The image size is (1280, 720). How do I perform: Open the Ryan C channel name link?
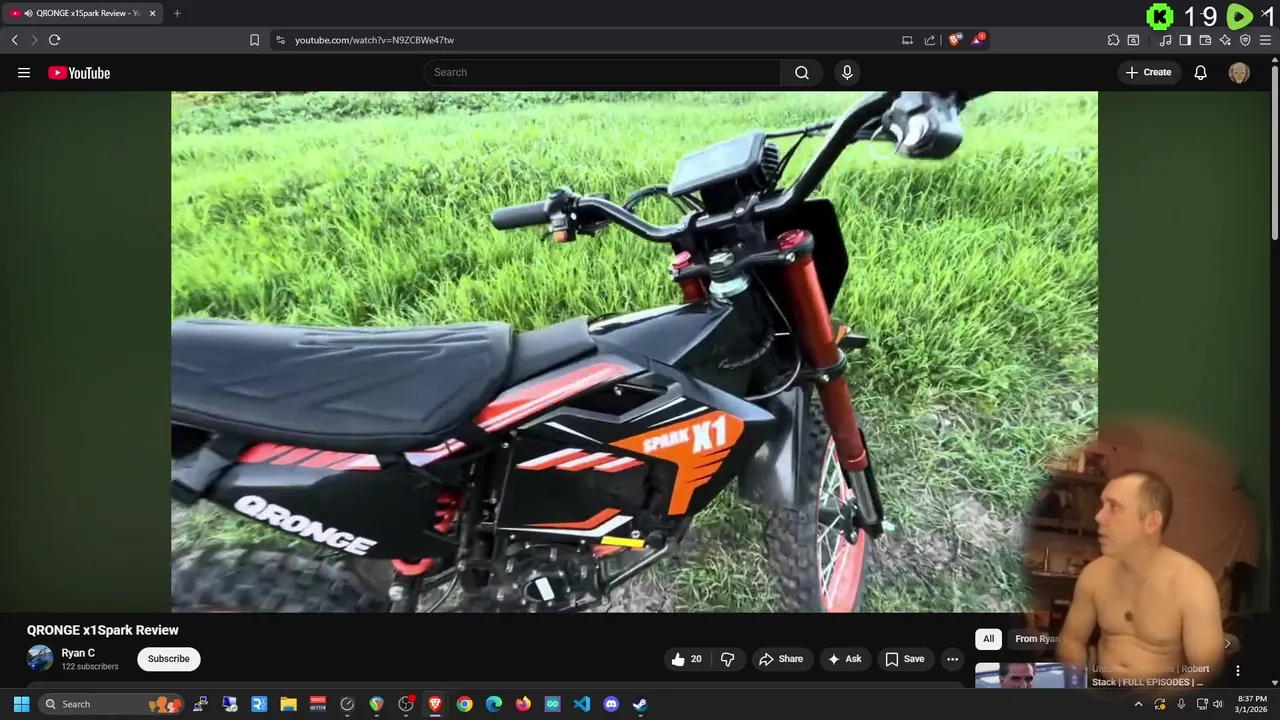[x=78, y=653]
